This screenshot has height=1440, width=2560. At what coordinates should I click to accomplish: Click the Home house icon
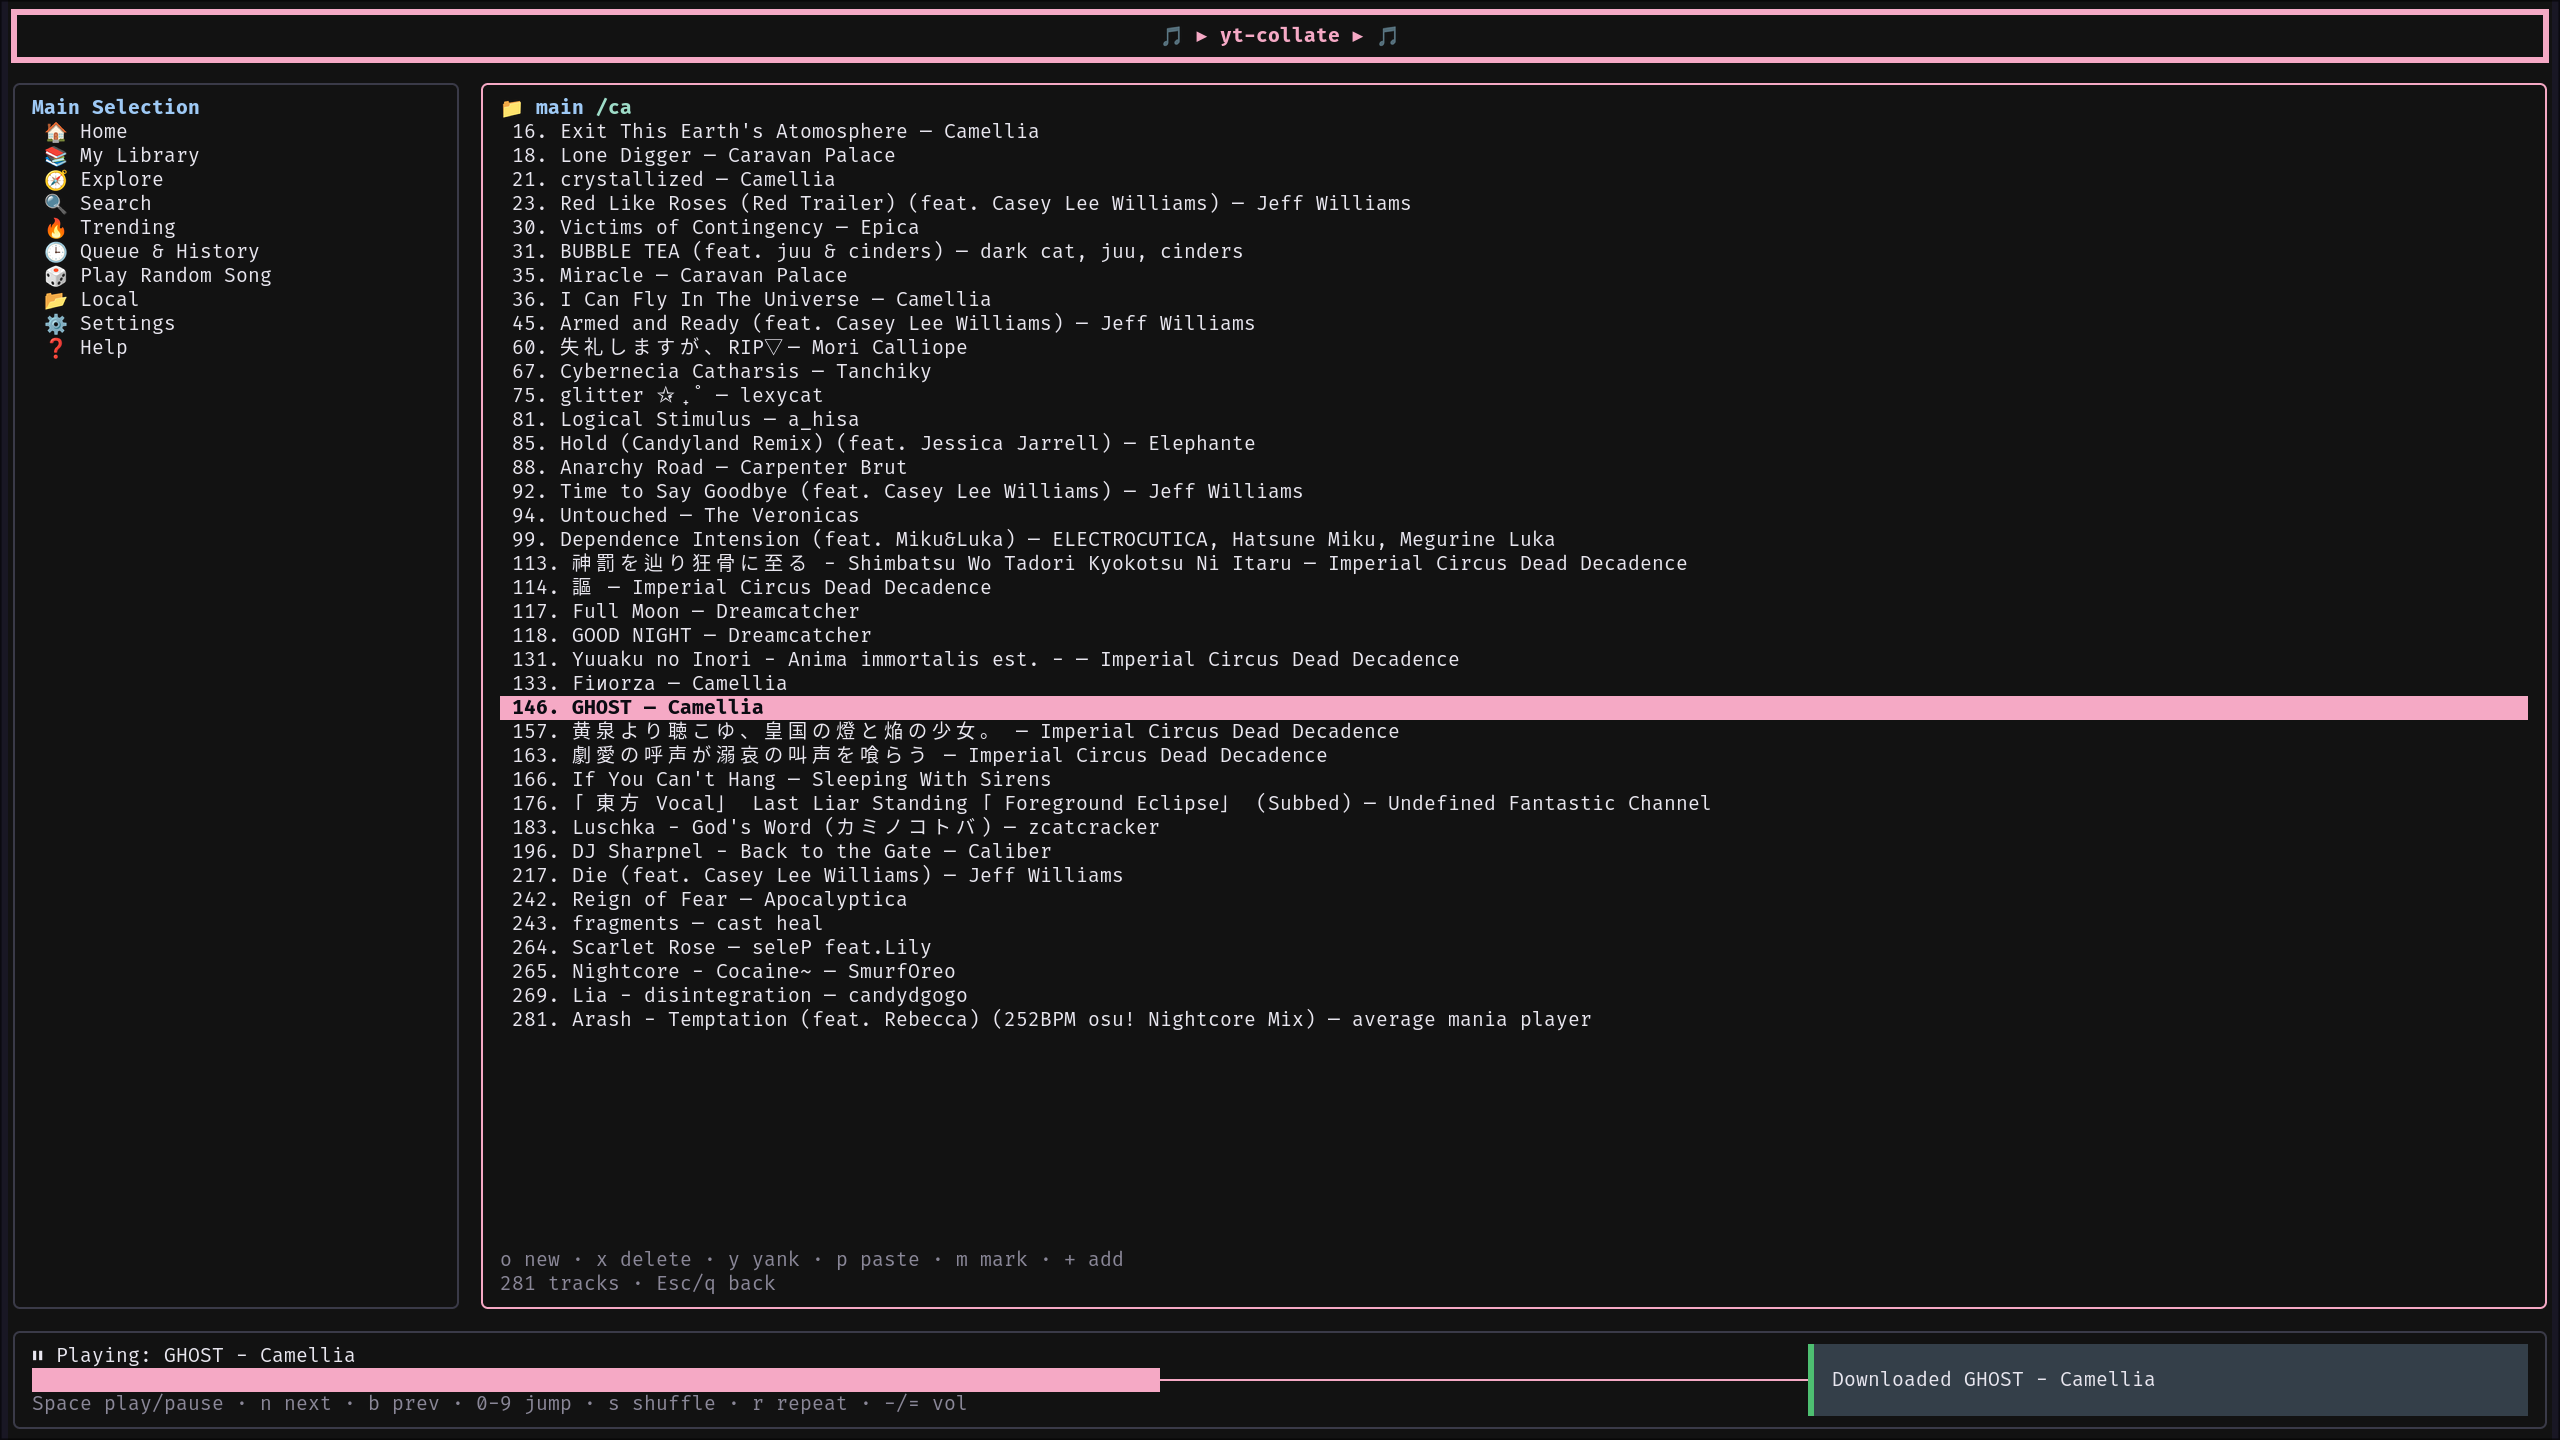pyautogui.click(x=56, y=132)
